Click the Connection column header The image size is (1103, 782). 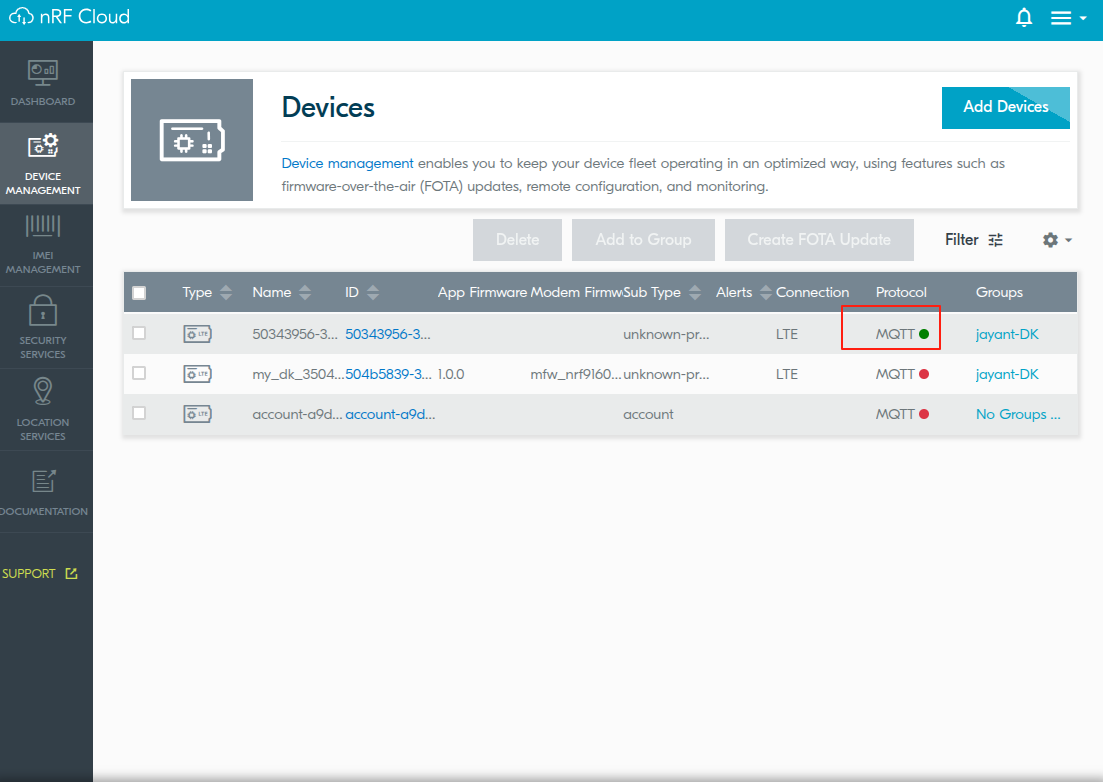[x=812, y=293]
